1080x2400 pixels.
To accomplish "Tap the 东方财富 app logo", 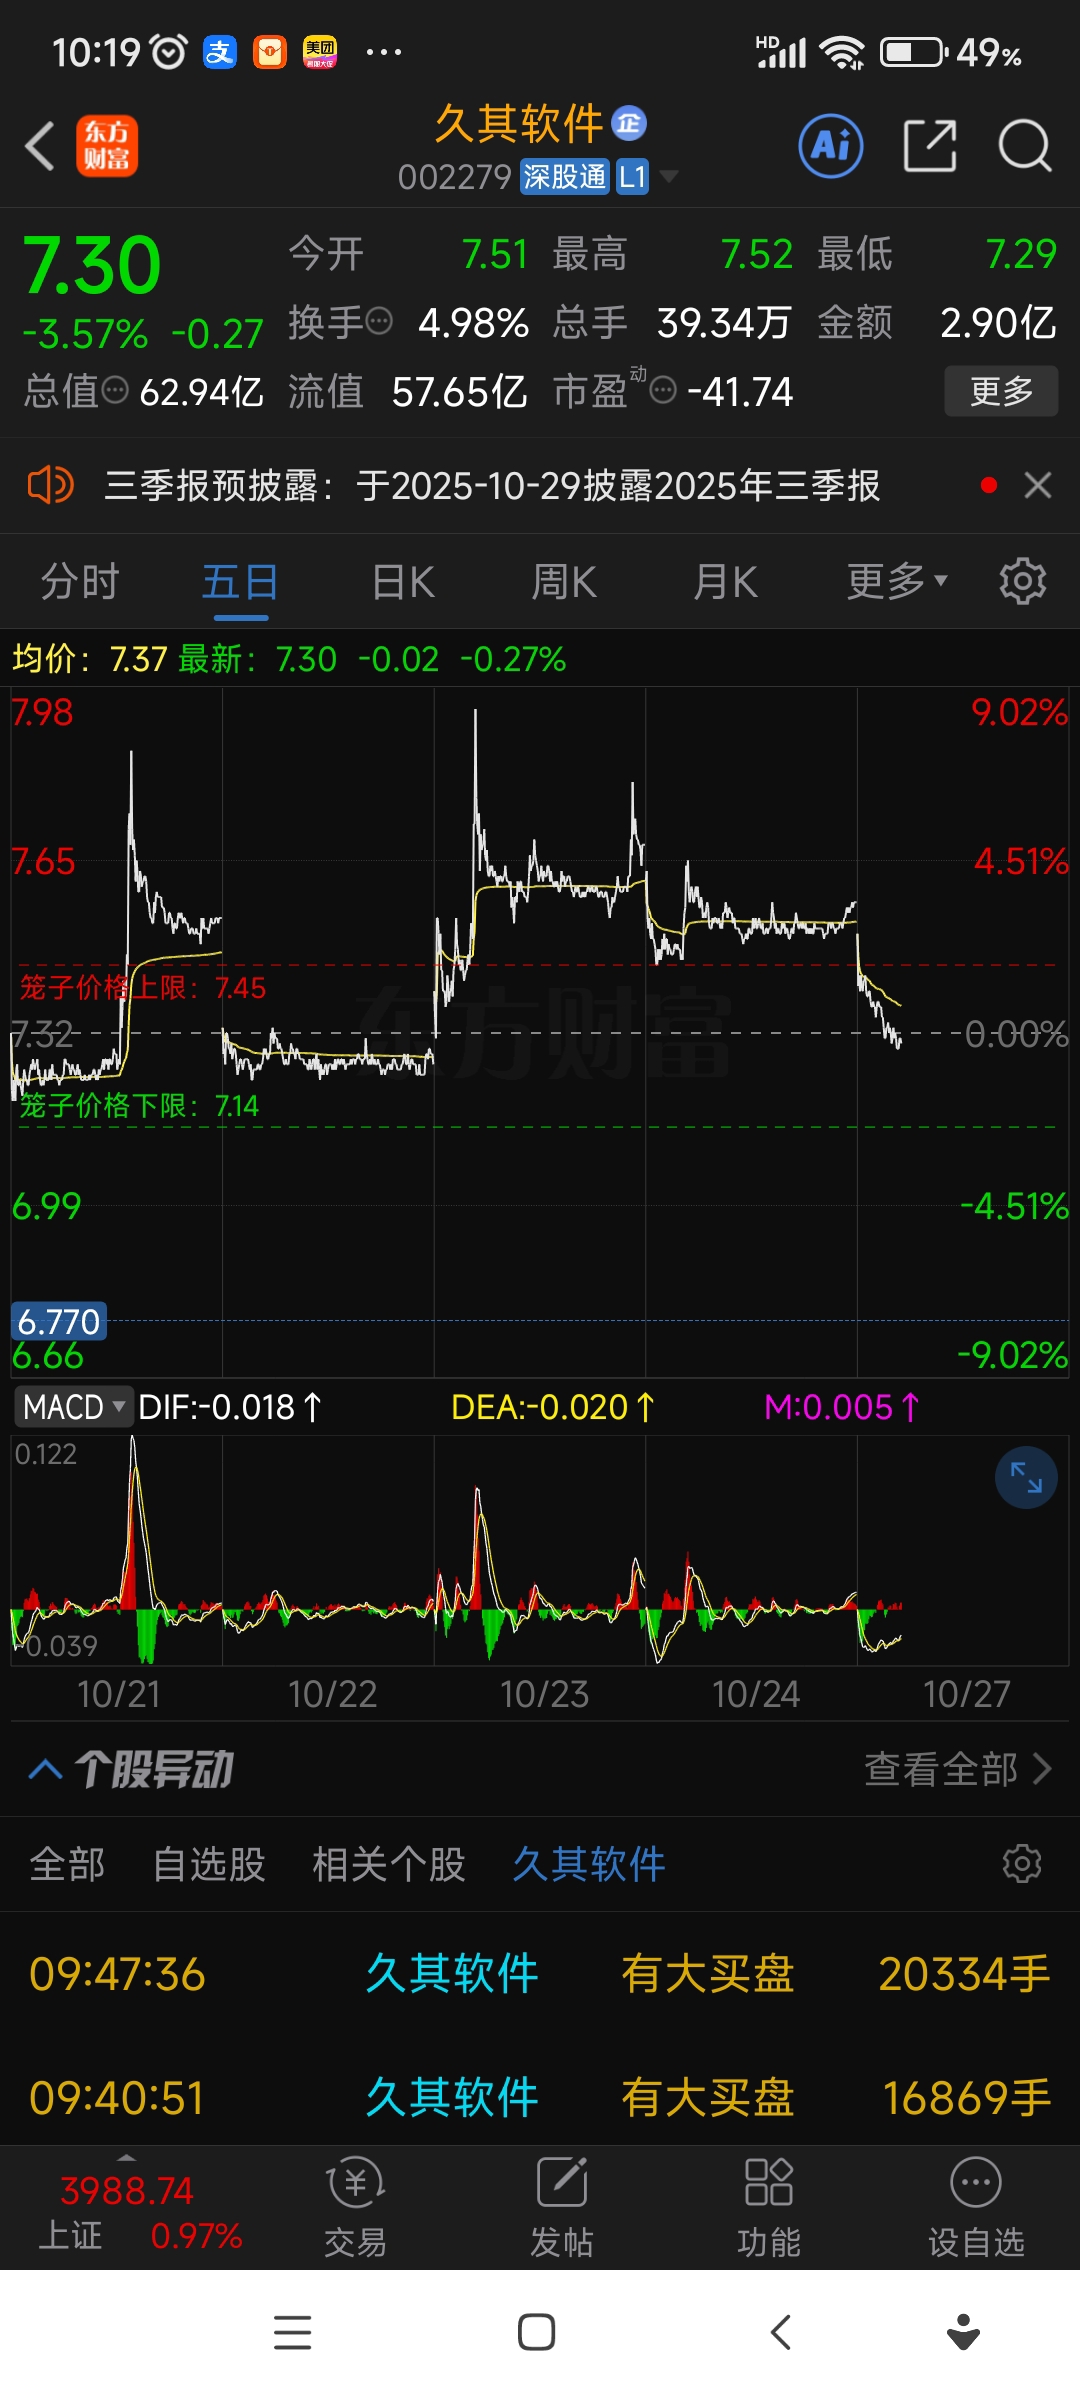I will pyautogui.click(x=107, y=146).
